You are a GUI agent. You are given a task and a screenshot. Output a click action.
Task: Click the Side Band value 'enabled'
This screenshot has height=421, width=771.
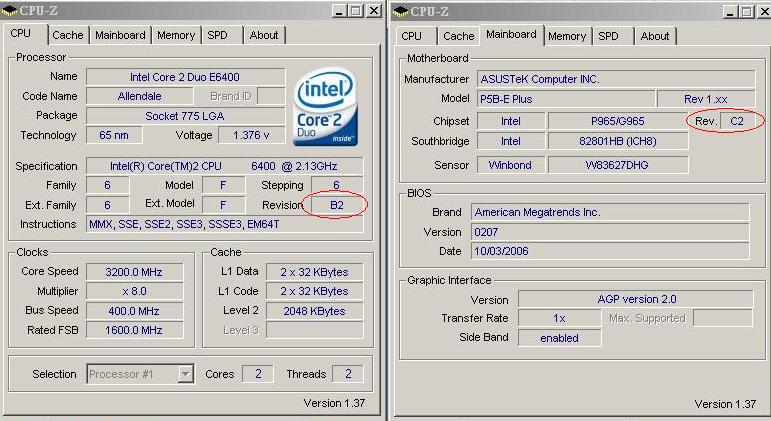[x=559, y=338]
